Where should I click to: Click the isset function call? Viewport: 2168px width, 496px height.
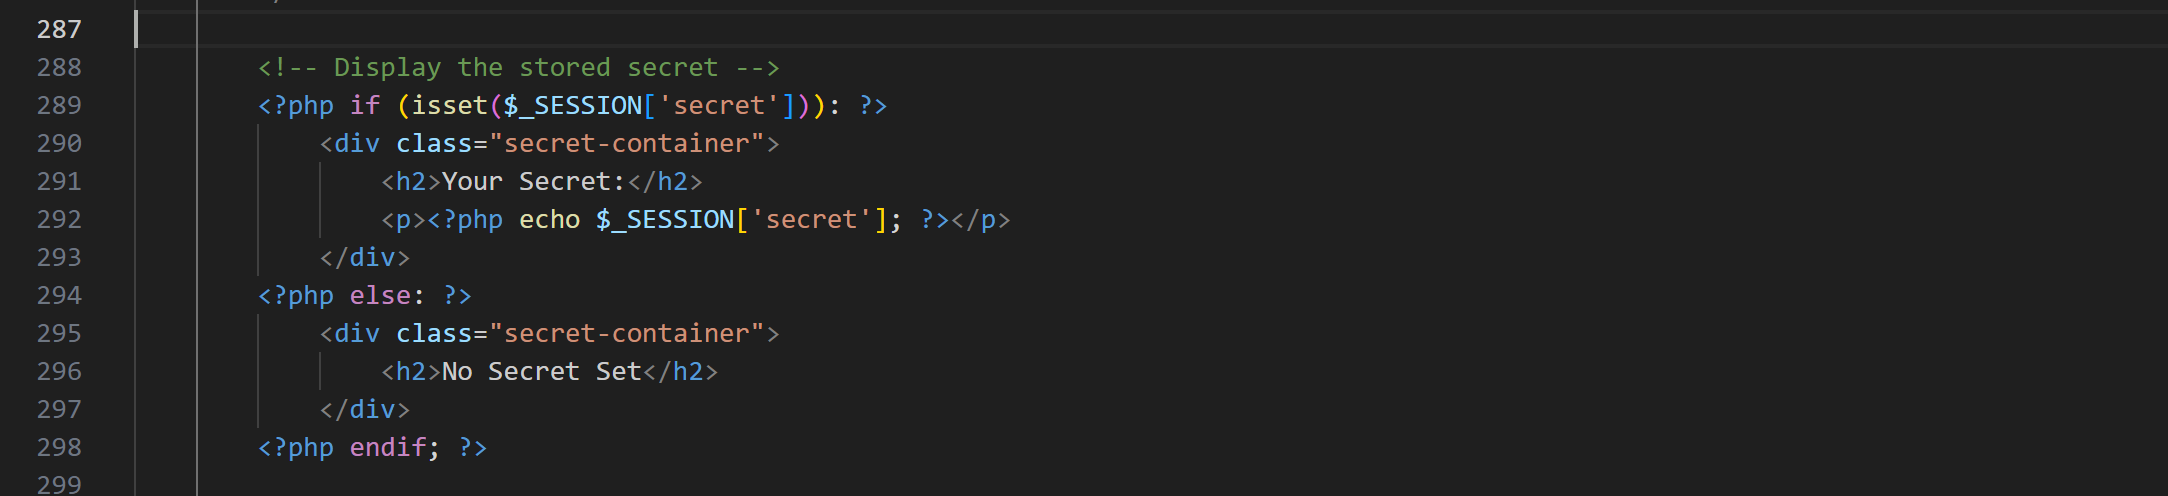[x=450, y=105]
